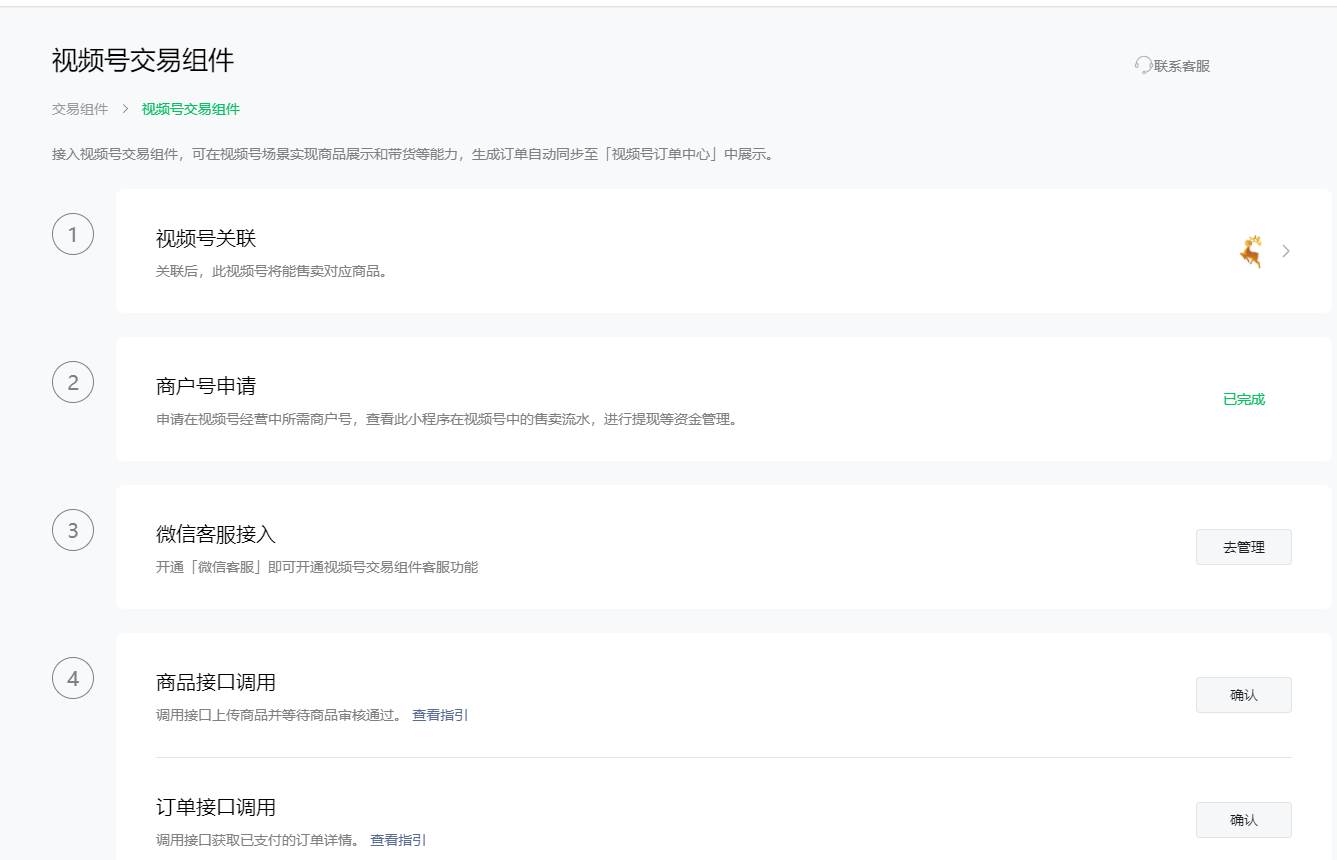
Task: Click the description starting 开通「微信客服」
Action: click(x=317, y=567)
